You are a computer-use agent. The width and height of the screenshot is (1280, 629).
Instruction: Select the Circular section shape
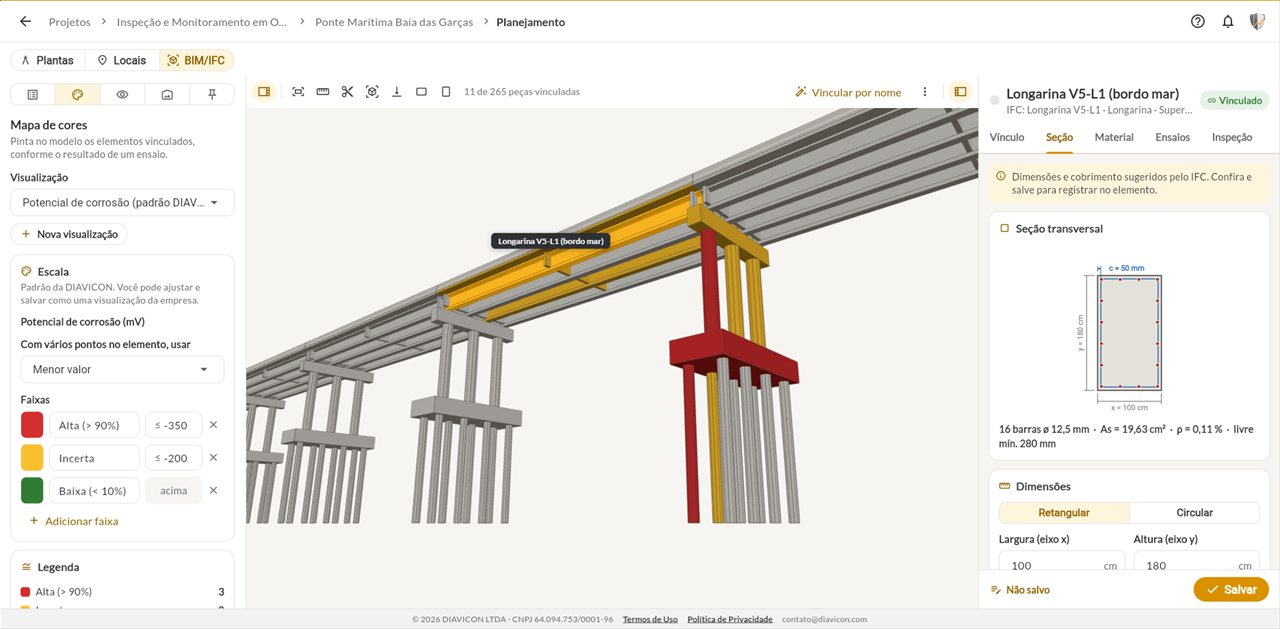1194,512
